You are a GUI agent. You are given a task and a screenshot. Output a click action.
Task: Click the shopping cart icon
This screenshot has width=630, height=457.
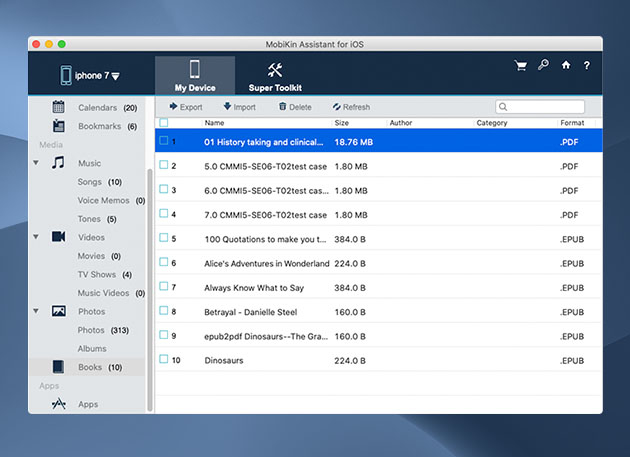(x=520, y=66)
